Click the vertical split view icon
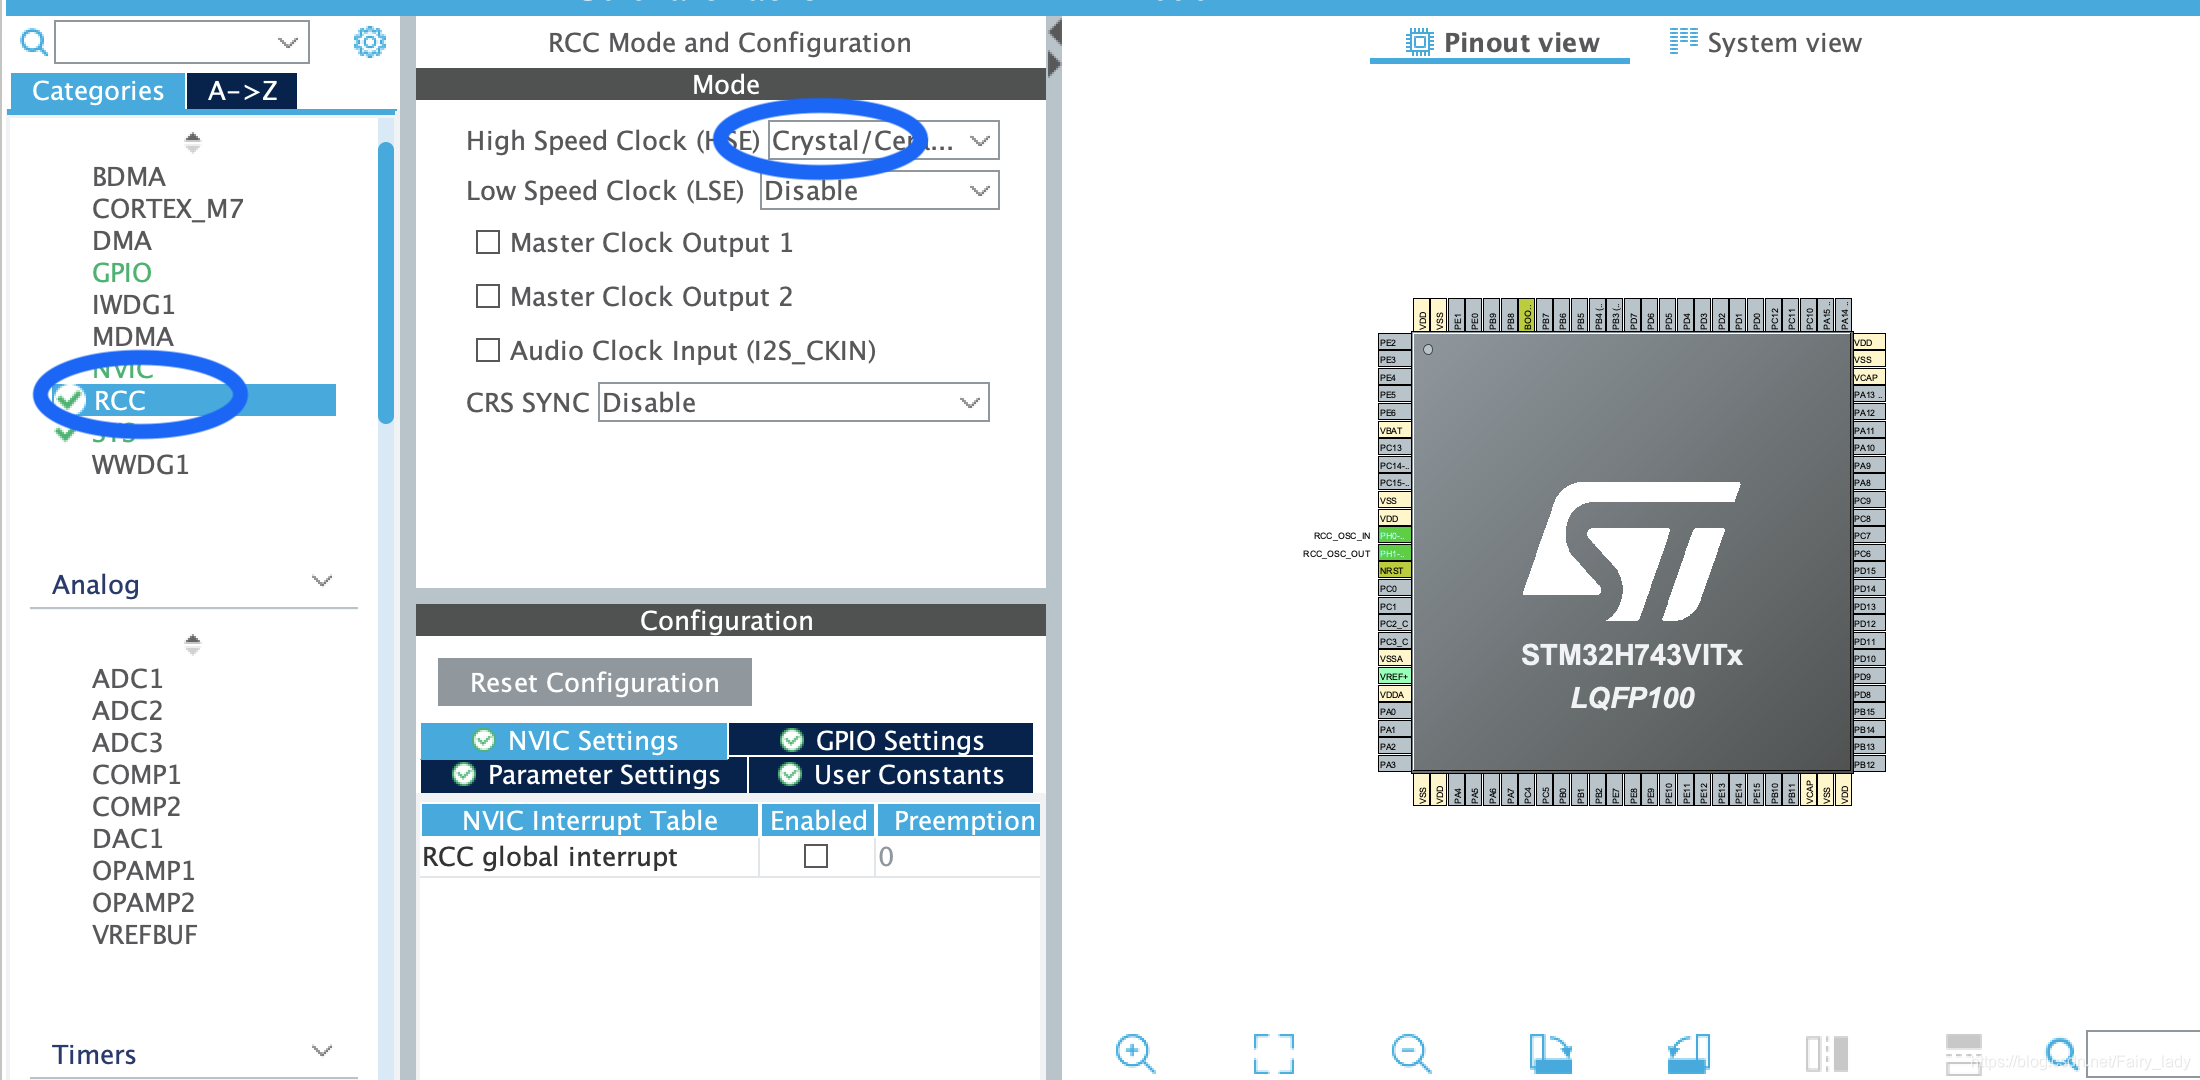2200x1080 pixels. [1826, 1053]
